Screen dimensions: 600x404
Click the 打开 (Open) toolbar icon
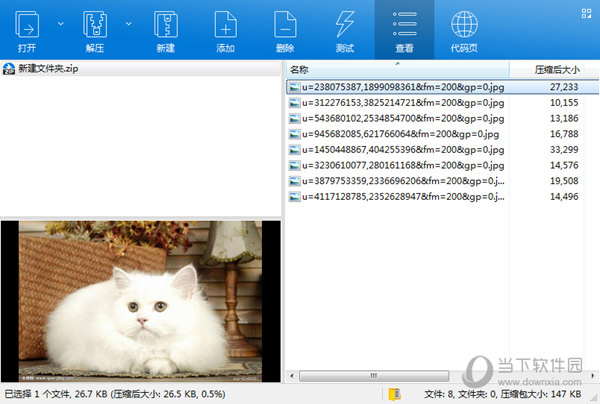click(x=27, y=25)
